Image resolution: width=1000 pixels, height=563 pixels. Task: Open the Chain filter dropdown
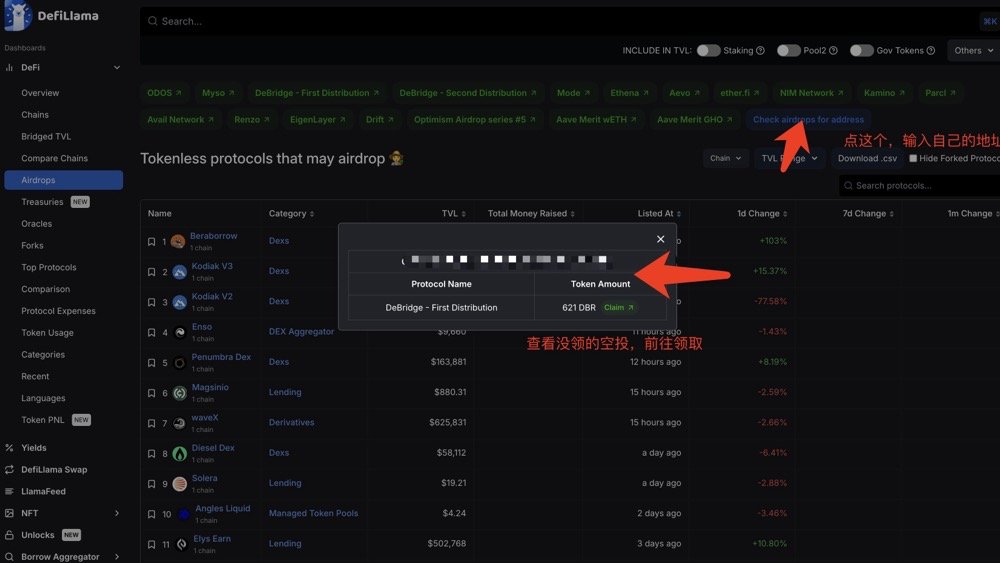coord(726,158)
